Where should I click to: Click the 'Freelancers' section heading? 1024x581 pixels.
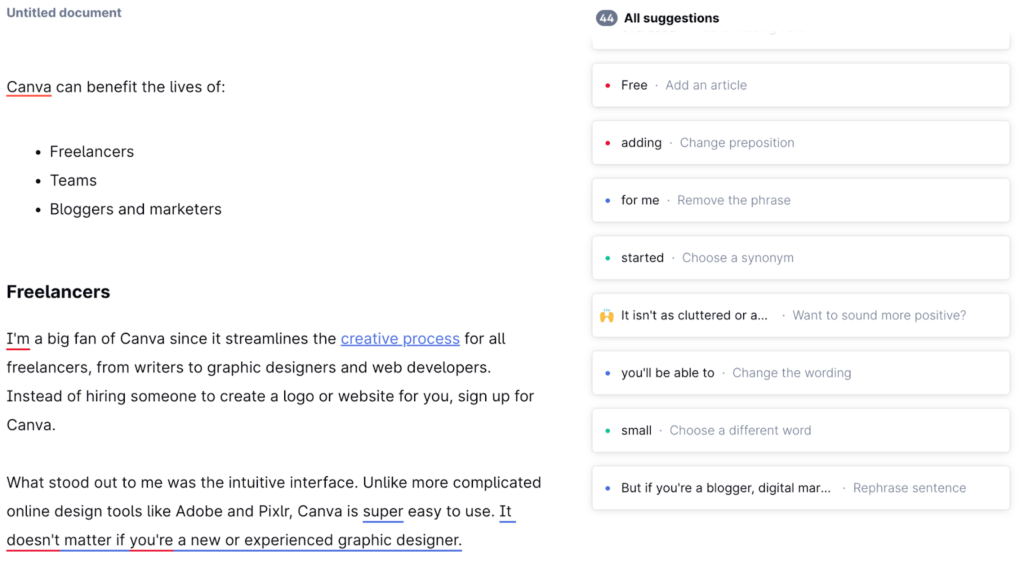pos(58,292)
